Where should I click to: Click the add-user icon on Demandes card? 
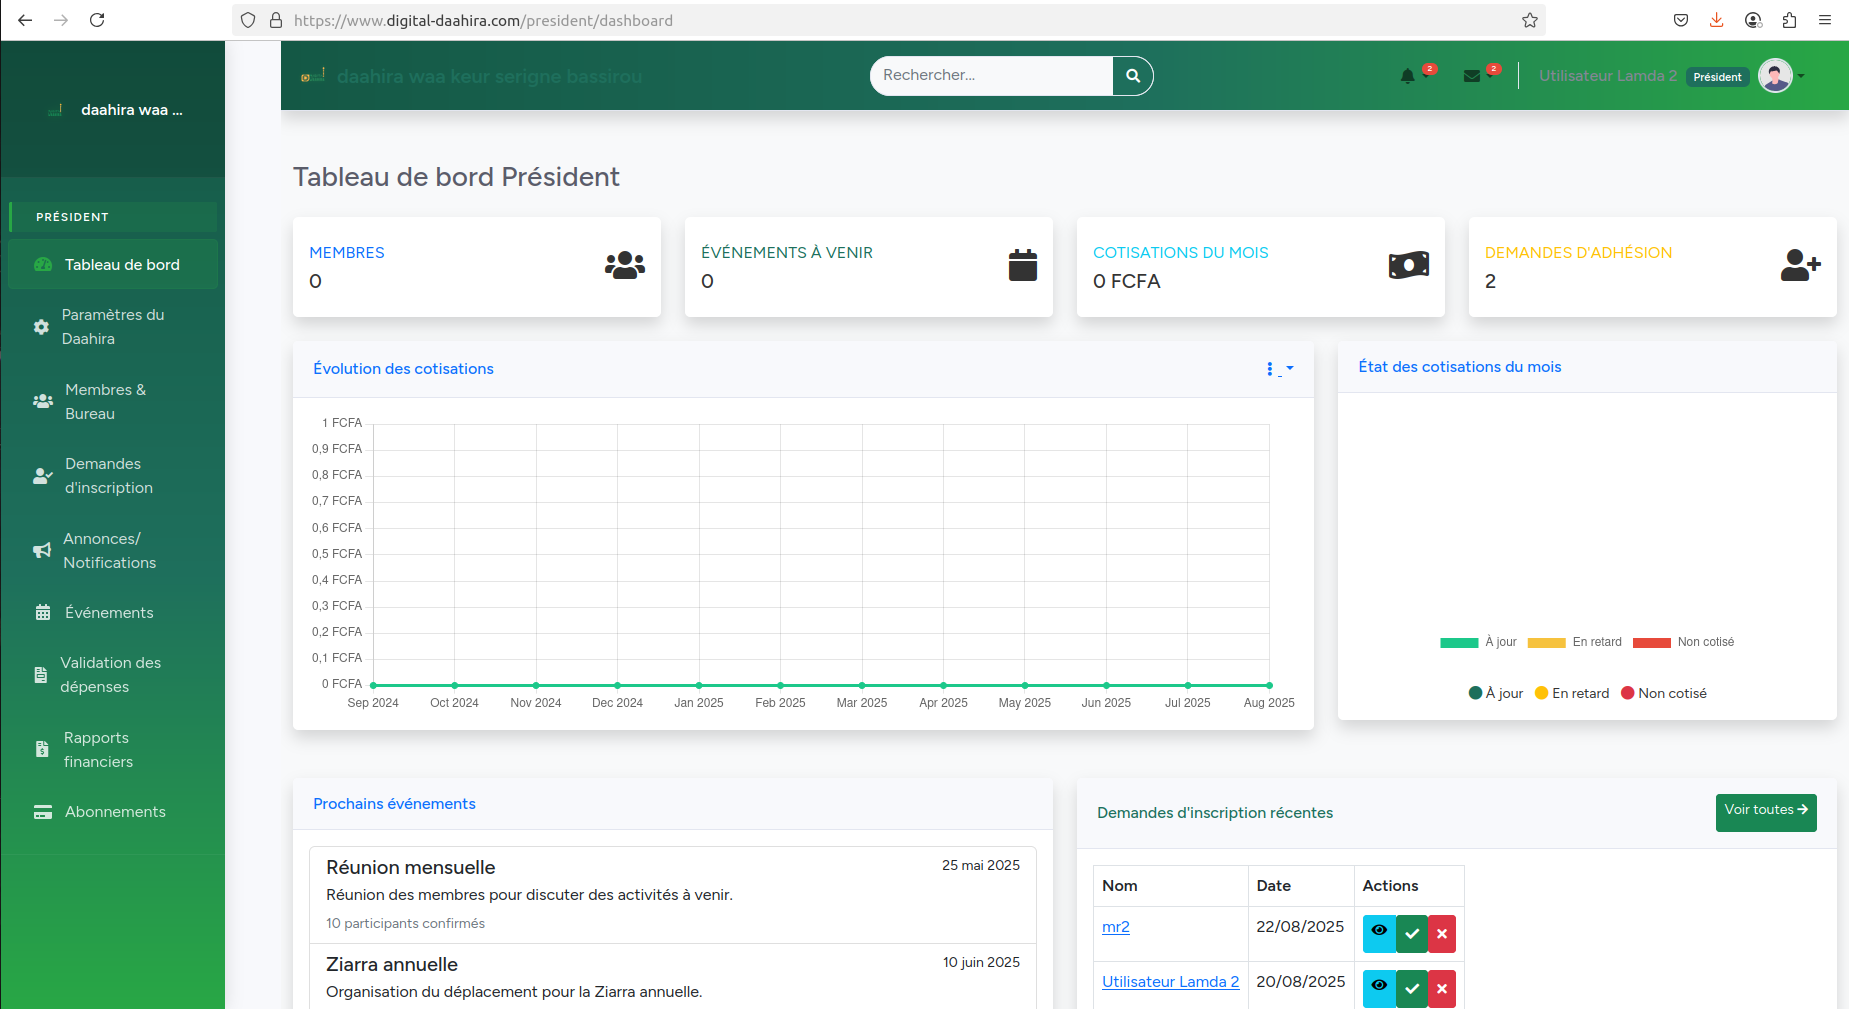(x=1801, y=265)
